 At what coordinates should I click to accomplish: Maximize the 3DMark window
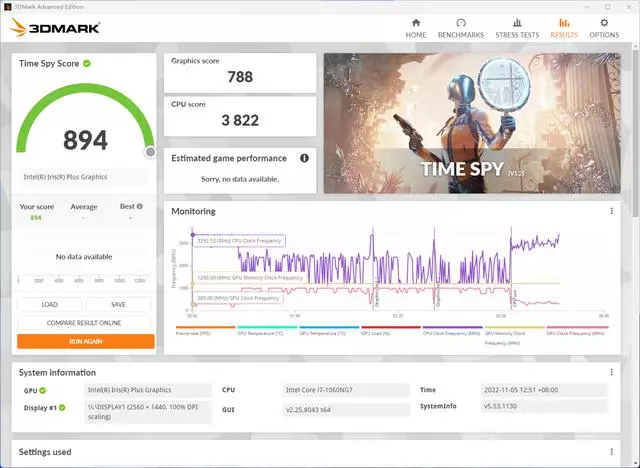pyautogui.click(x=607, y=7)
